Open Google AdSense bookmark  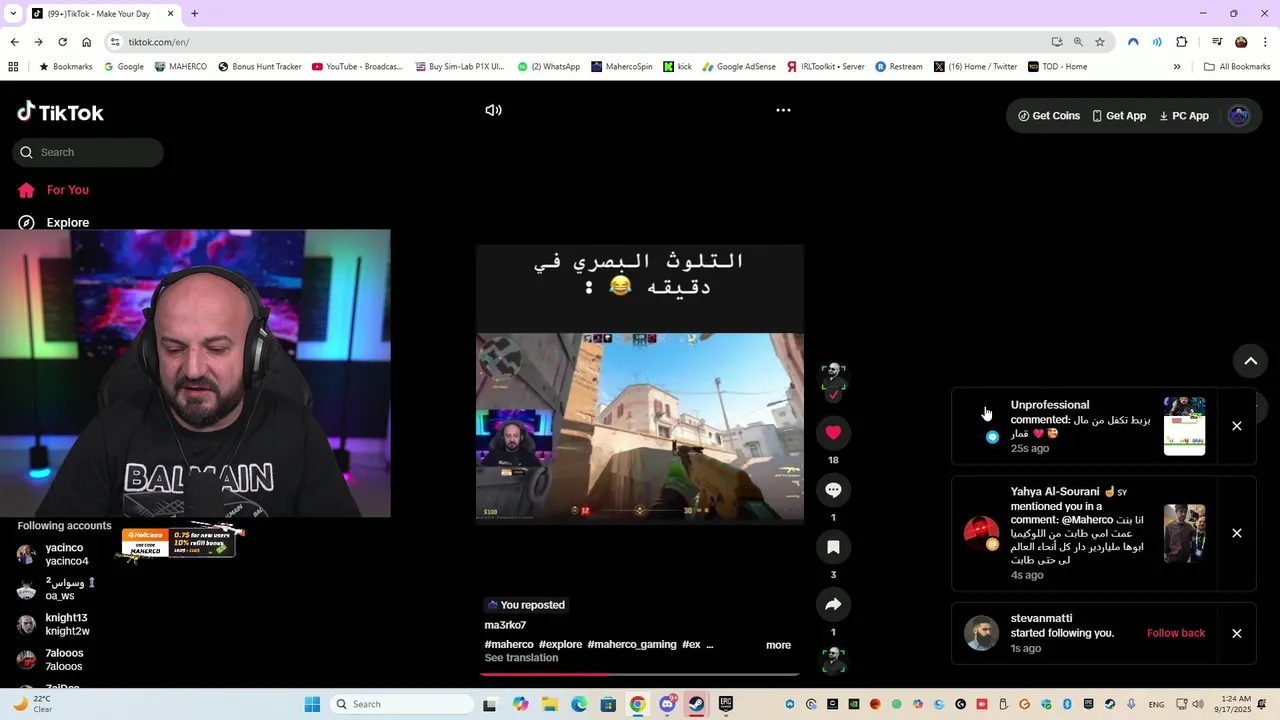click(x=738, y=67)
